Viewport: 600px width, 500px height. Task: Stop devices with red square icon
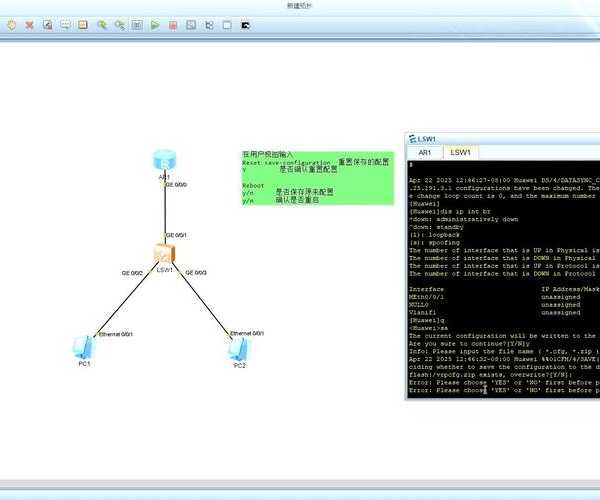[x=173, y=24]
